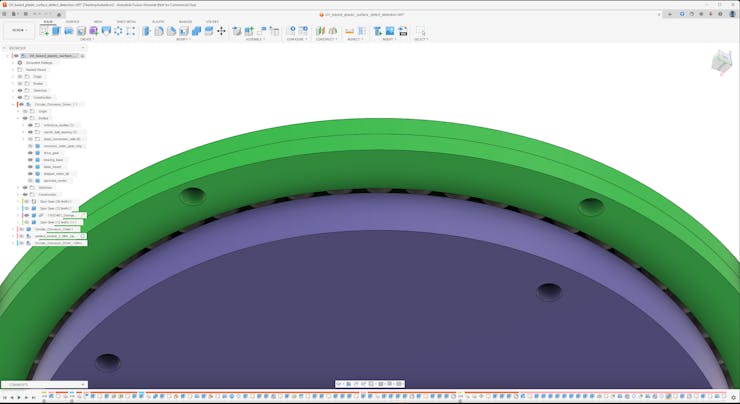
Task: Select the Document Settings browser item
Action: pyautogui.click(x=40, y=62)
